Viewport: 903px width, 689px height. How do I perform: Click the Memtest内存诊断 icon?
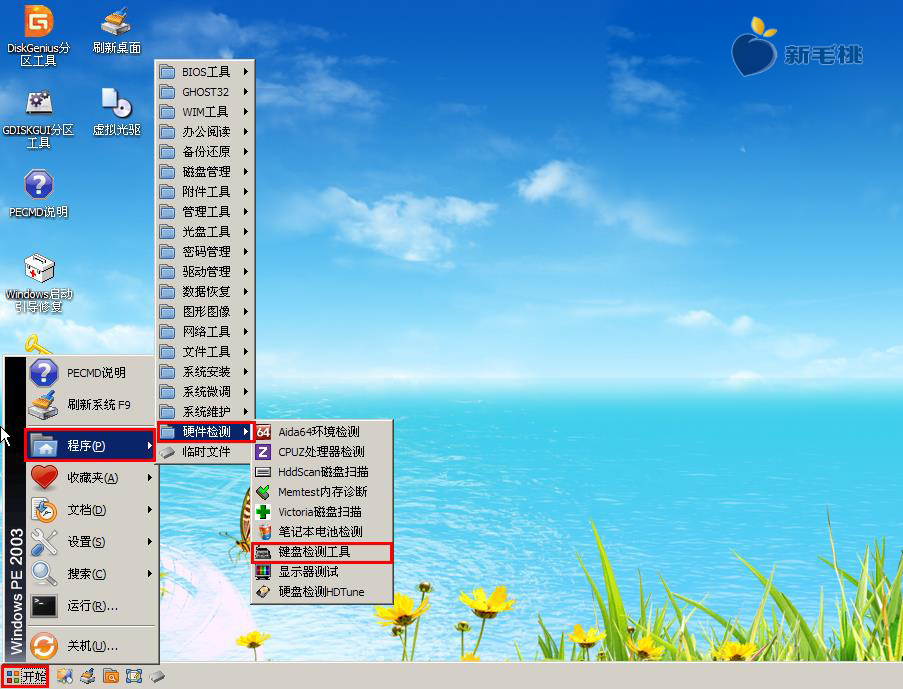click(x=263, y=492)
